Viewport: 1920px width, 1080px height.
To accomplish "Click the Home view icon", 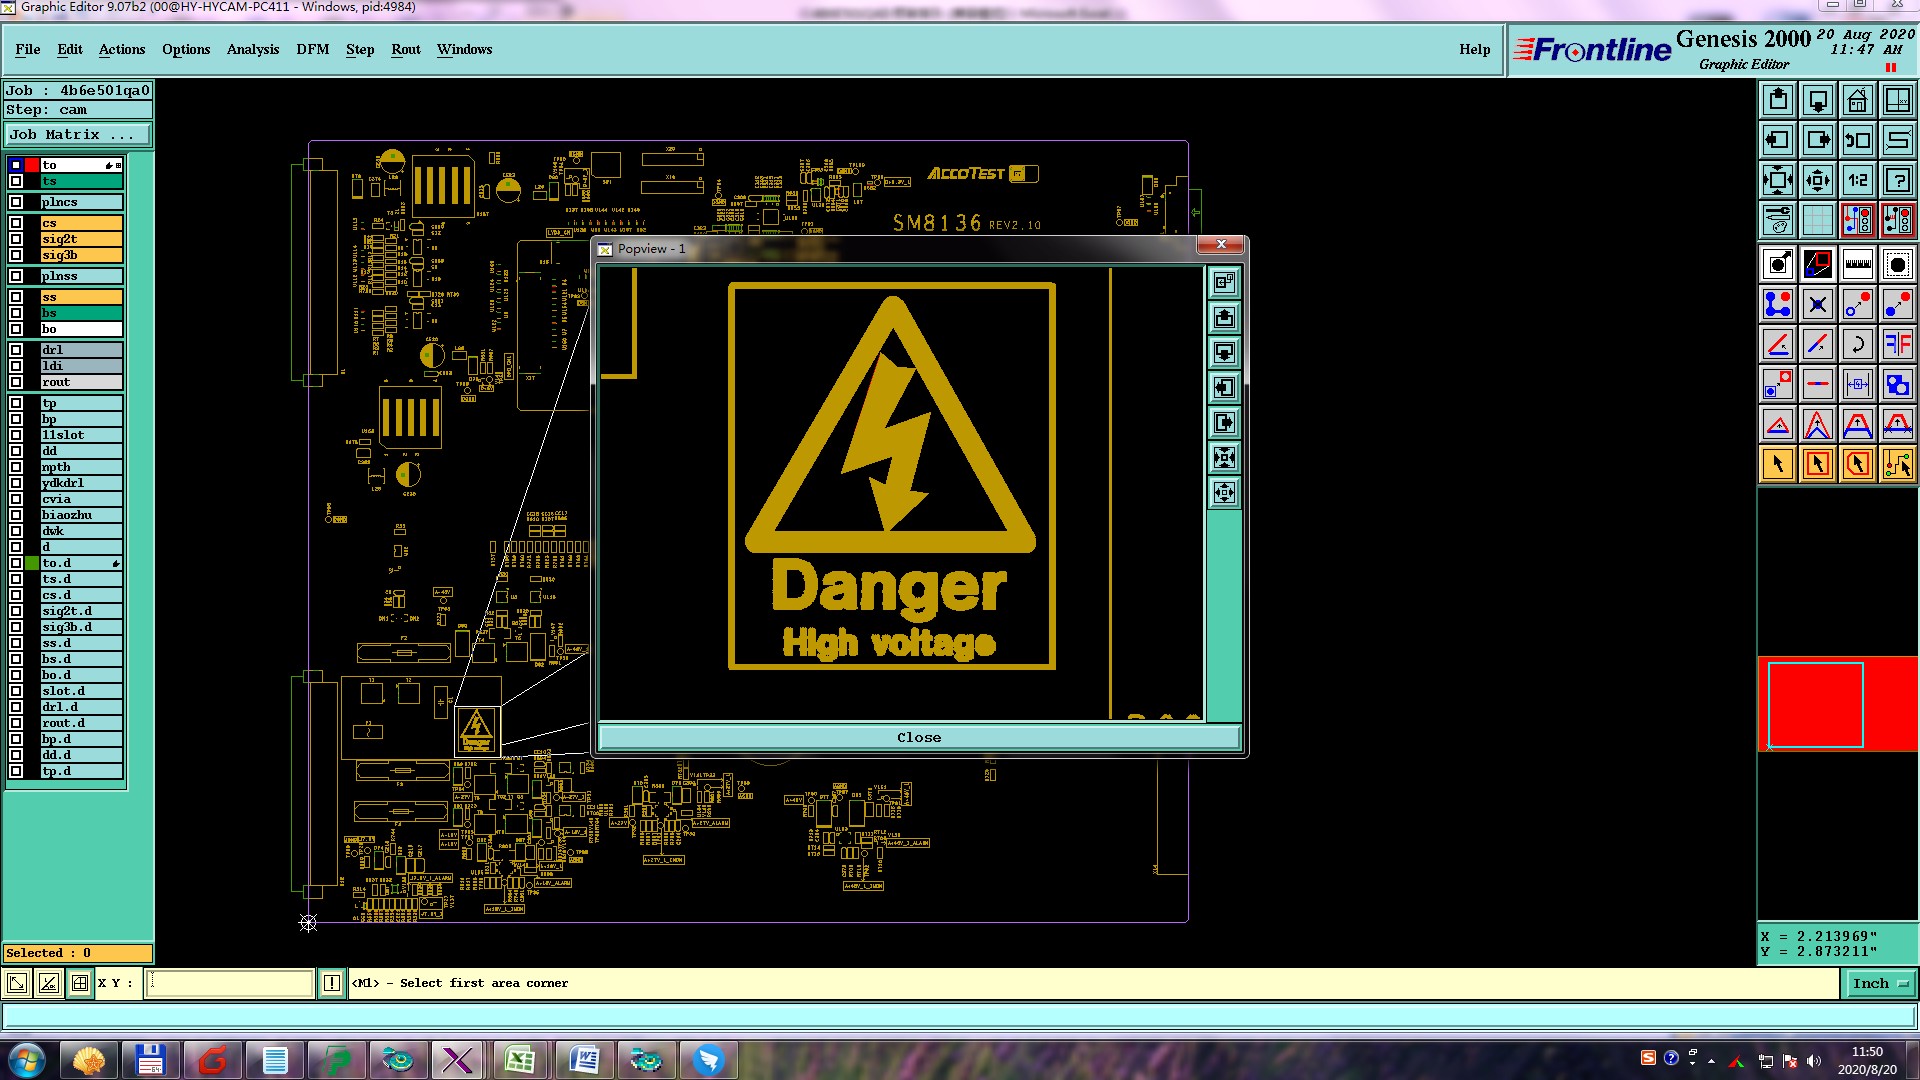I will 1857,100.
